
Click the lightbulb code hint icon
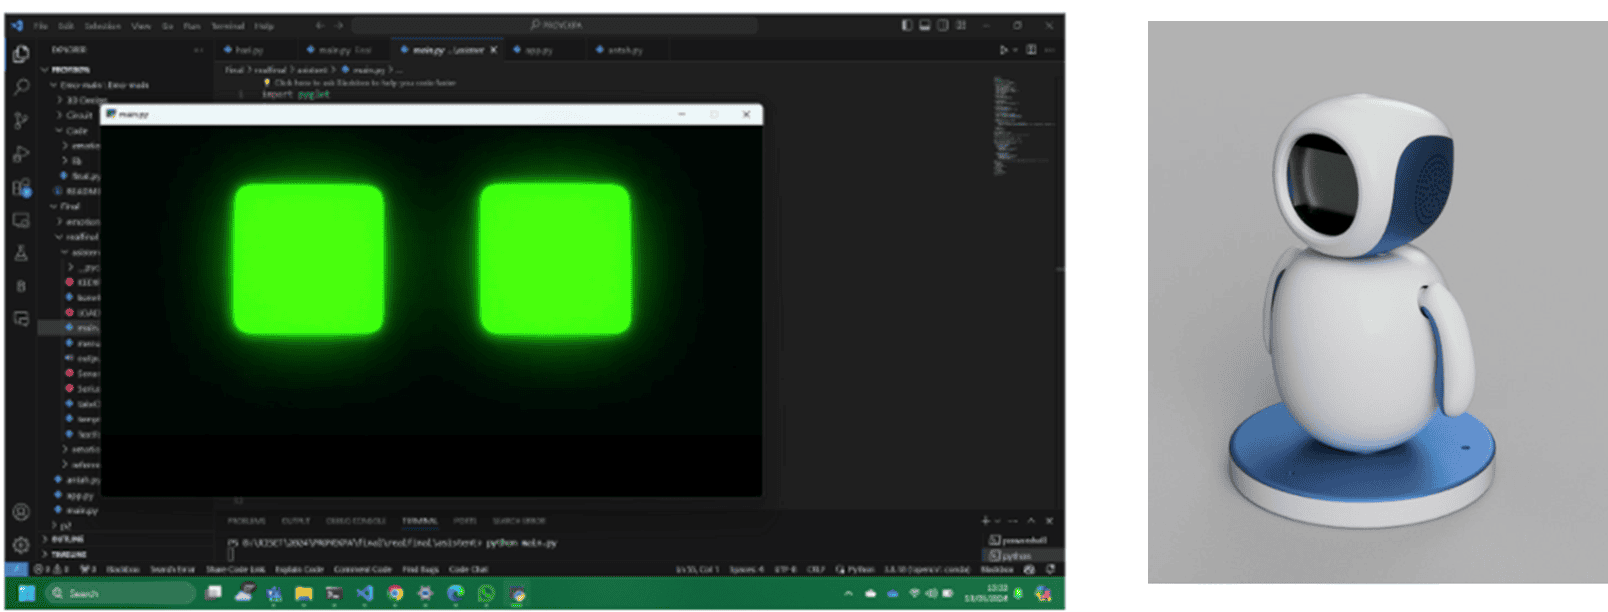(x=267, y=83)
